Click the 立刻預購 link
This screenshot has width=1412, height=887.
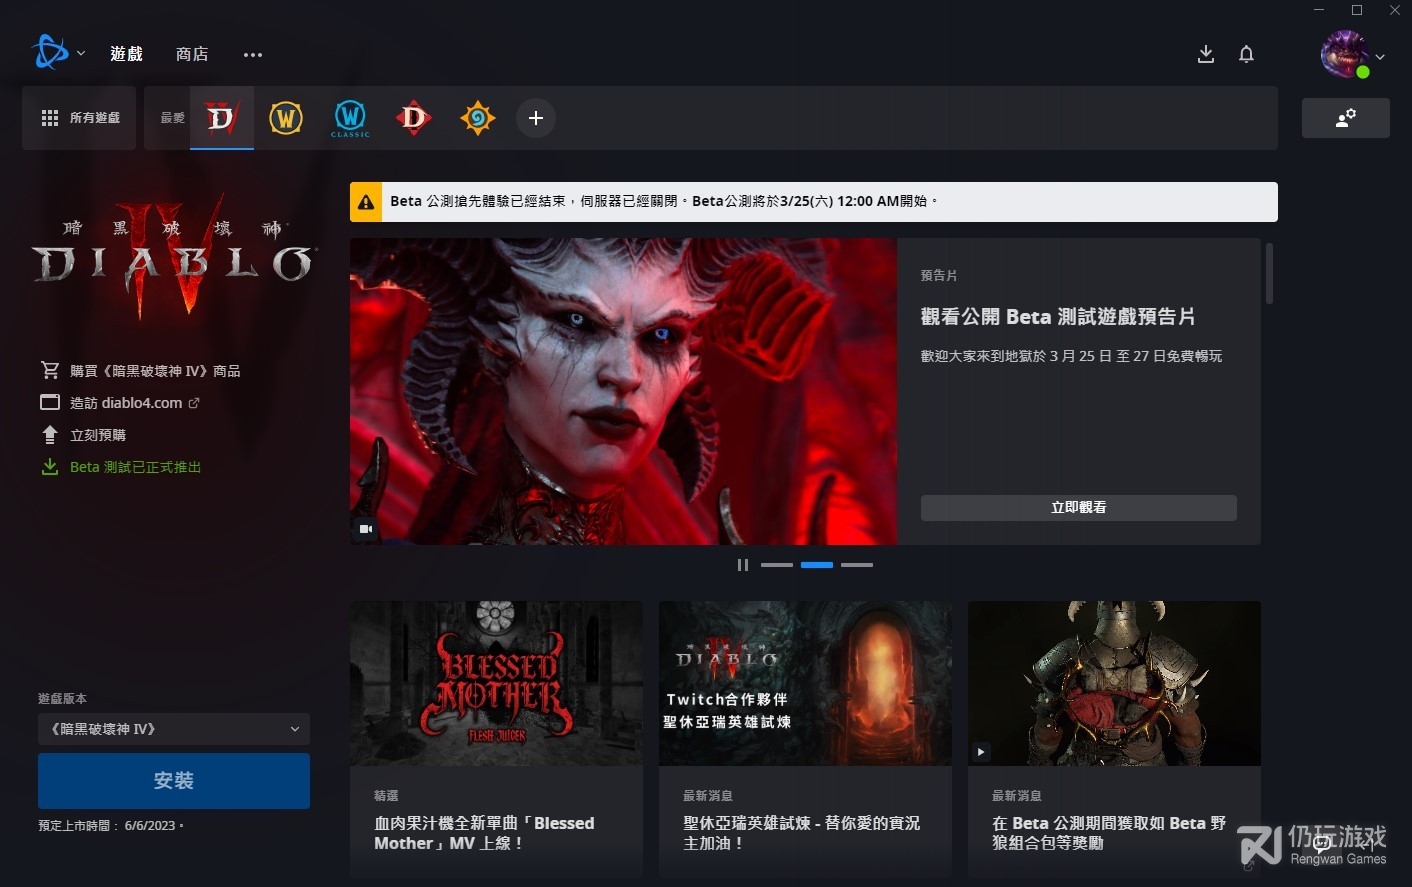point(98,435)
